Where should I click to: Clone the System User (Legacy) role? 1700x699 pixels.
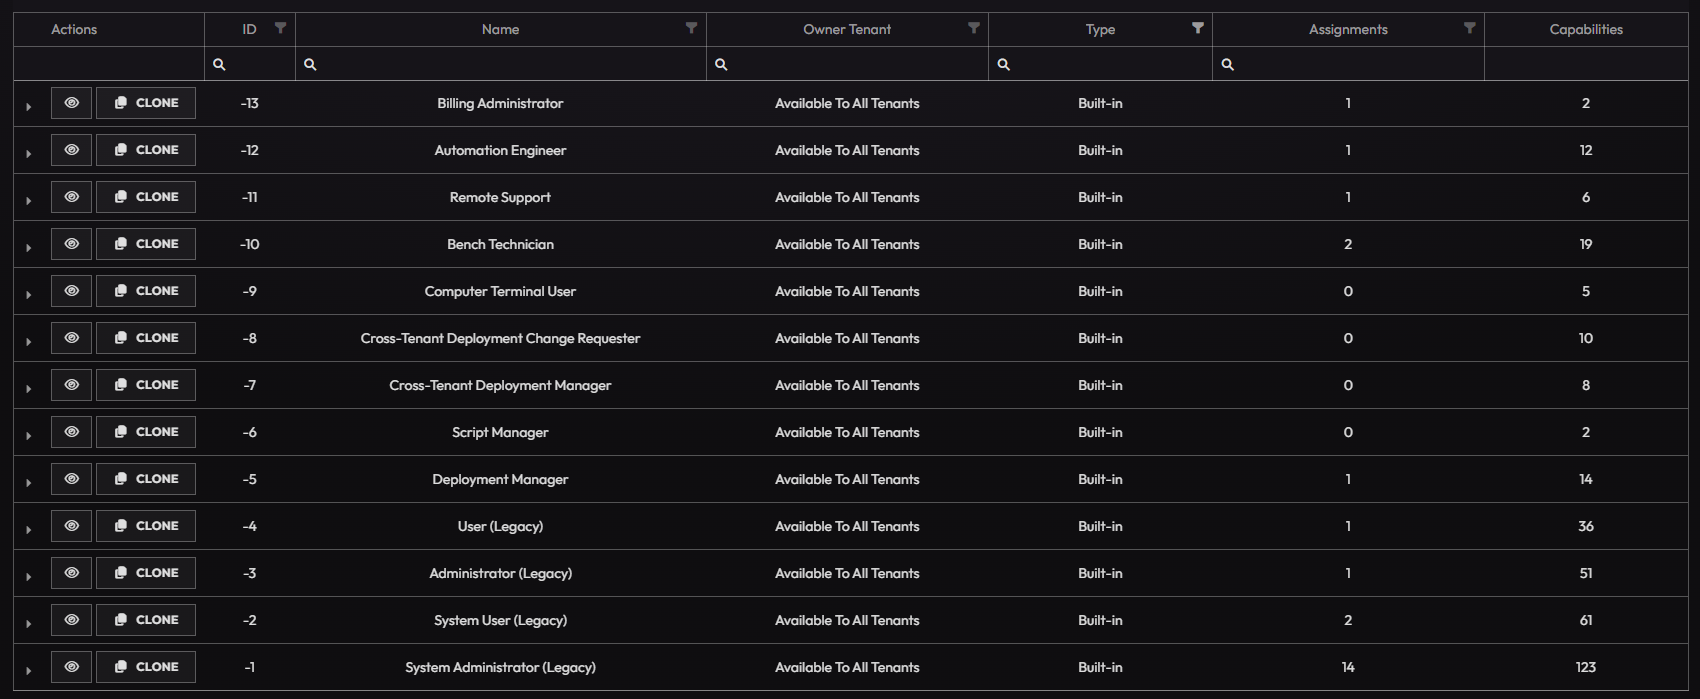[x=146, y=620]
